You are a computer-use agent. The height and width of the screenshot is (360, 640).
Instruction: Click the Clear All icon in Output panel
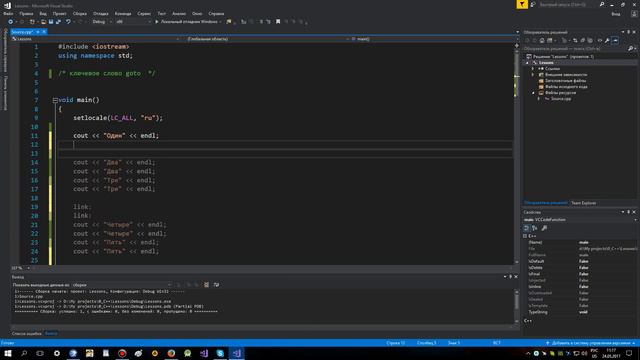207,285
